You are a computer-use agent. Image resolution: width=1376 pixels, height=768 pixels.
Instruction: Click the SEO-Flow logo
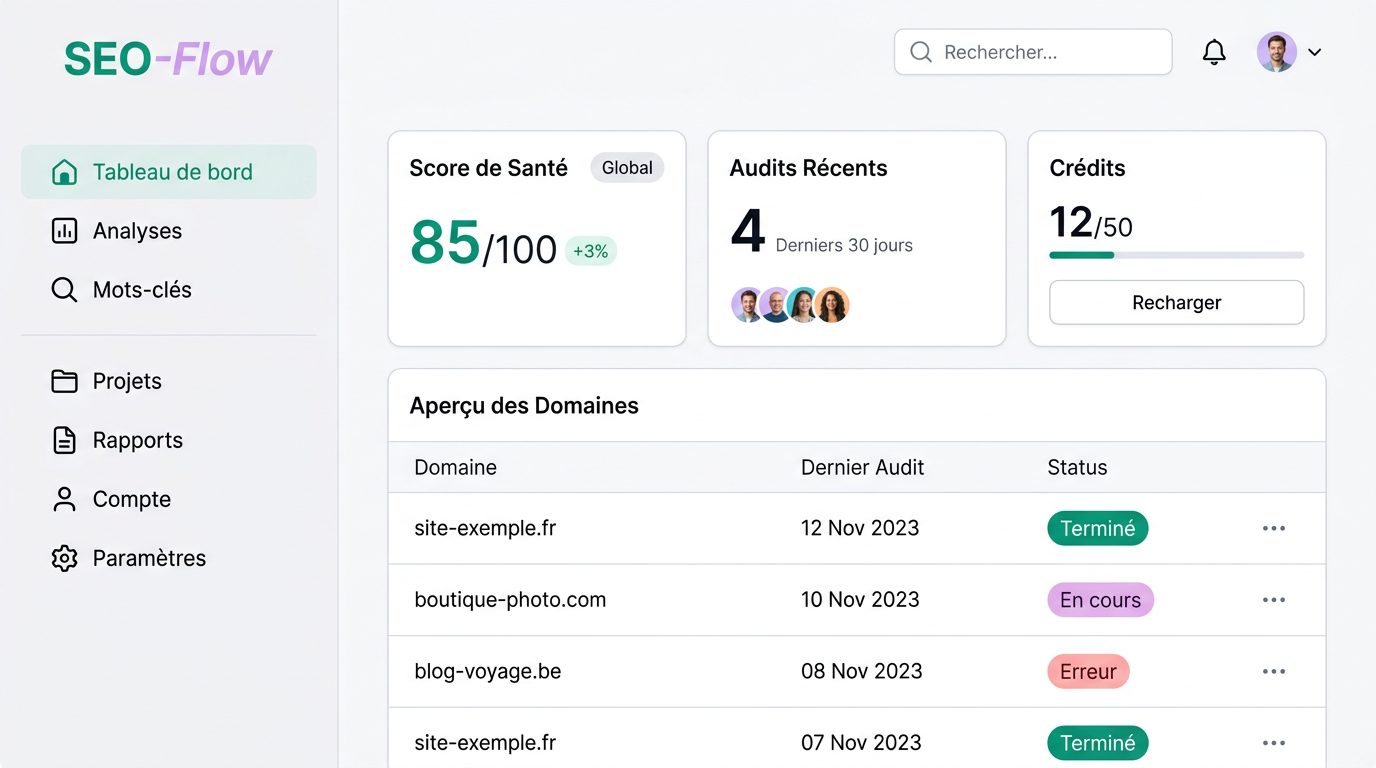pos(168,59)
